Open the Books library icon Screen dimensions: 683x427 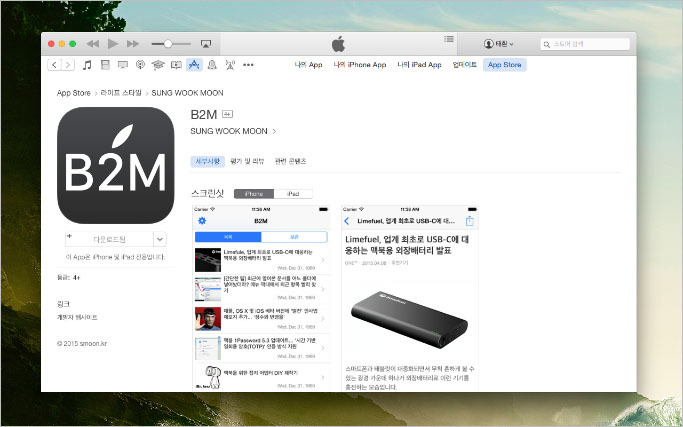pos(176,65)
